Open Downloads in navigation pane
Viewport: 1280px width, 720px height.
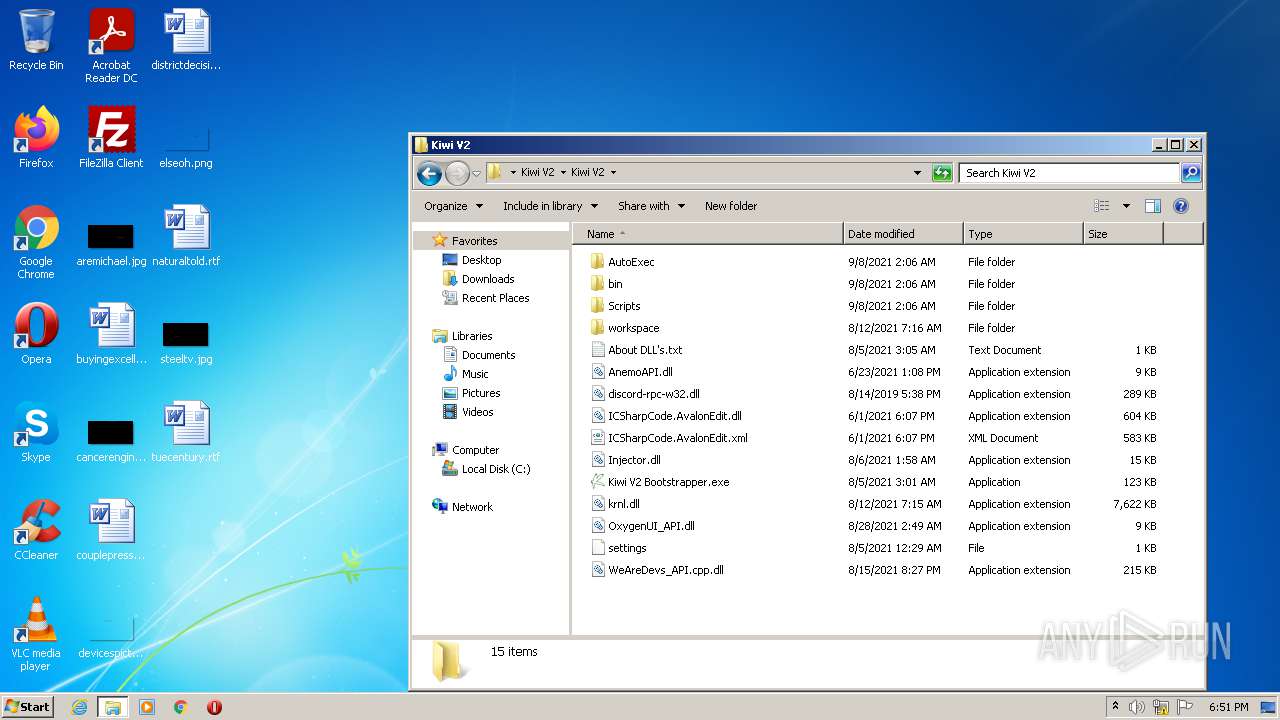point(488,279)
